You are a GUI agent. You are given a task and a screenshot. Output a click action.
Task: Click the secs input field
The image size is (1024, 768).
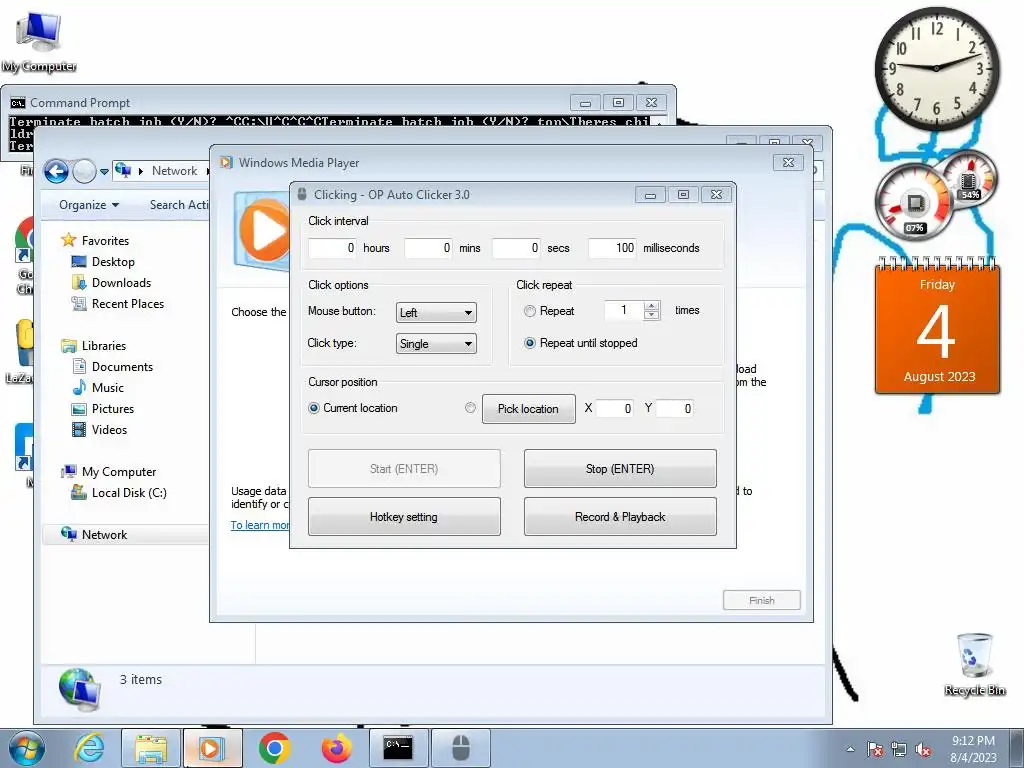516,248
